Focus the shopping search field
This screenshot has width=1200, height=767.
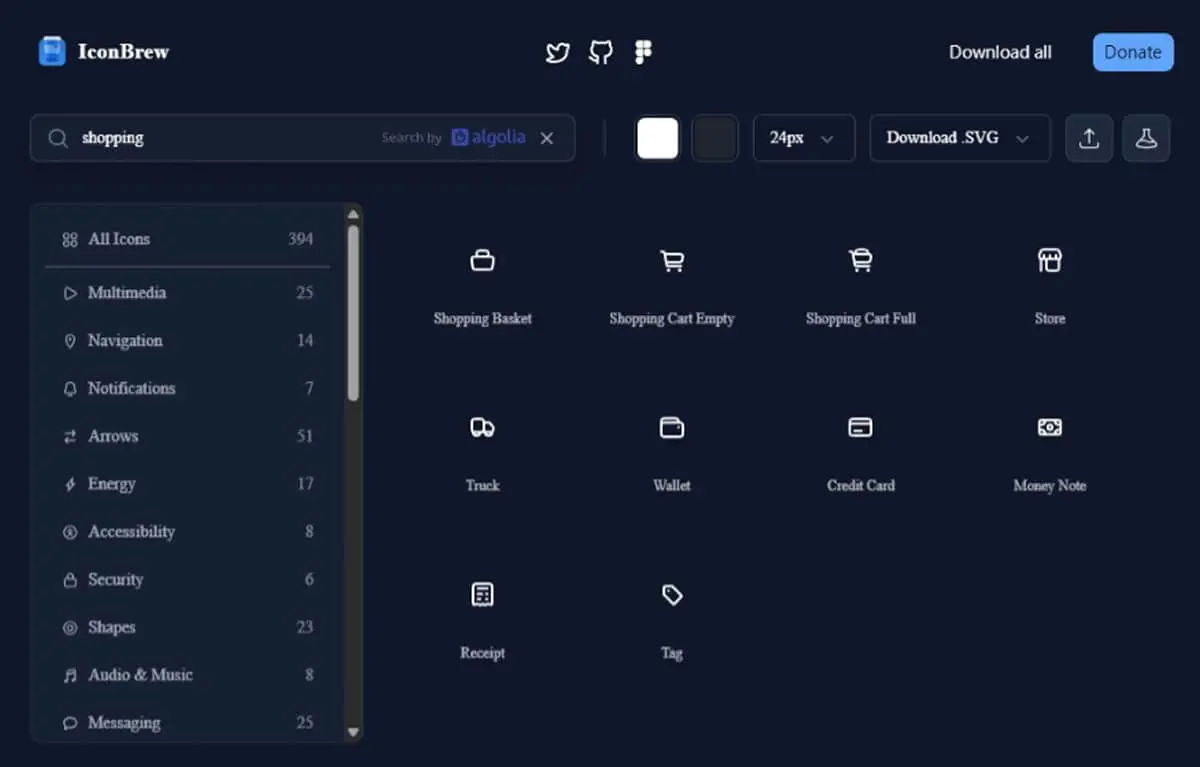click(302, 138)
